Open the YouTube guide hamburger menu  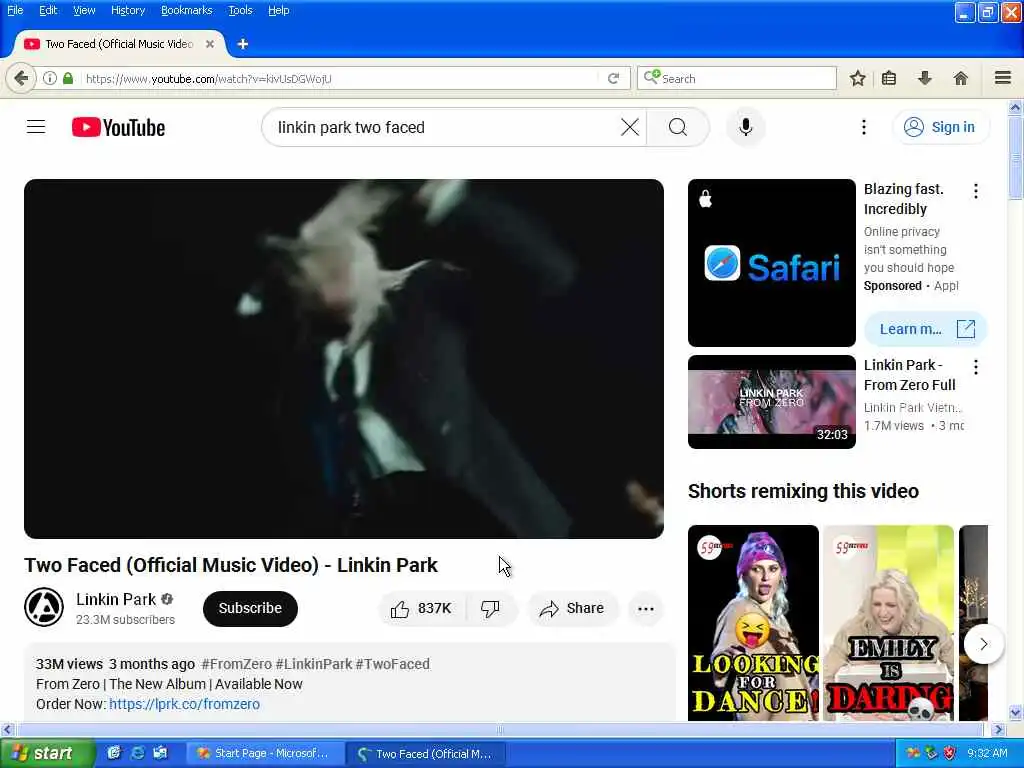(x=36, y=127)
